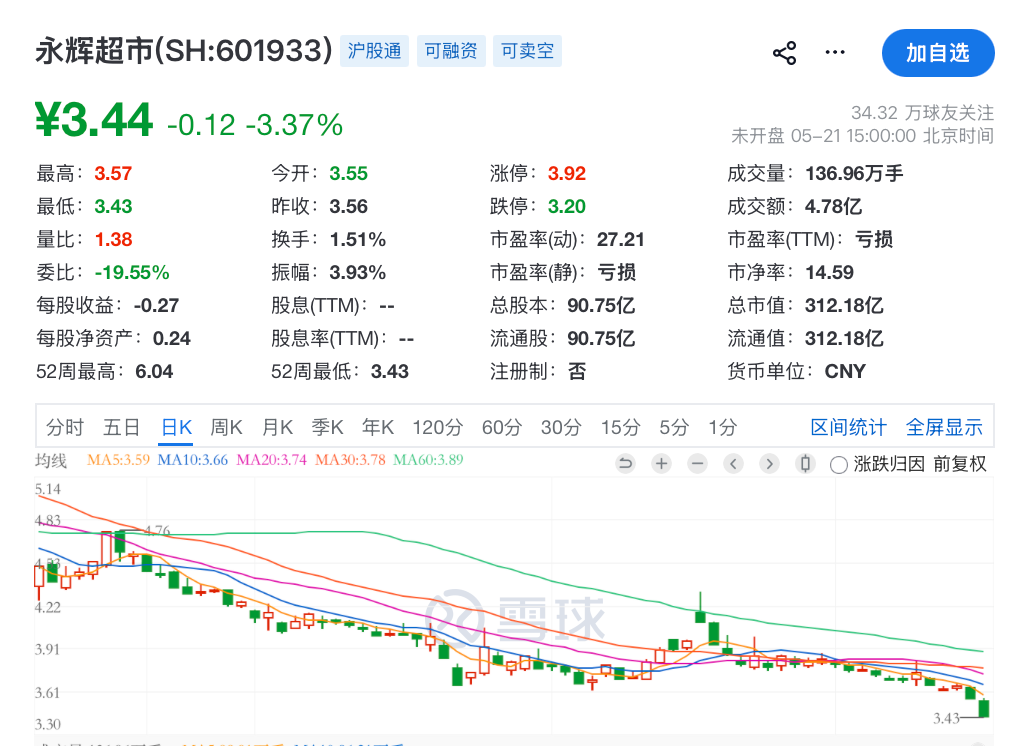Click the 4.76 high marker on chart

click(x=157, y=531)
